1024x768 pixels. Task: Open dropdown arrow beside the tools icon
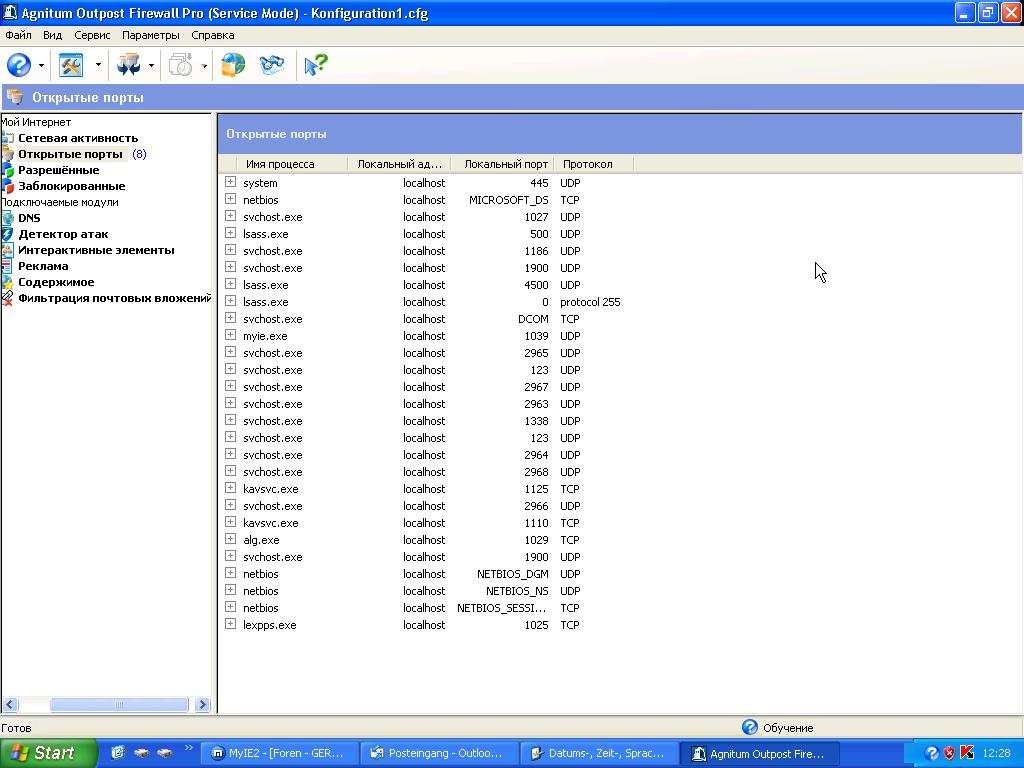[x=98, y=65]
